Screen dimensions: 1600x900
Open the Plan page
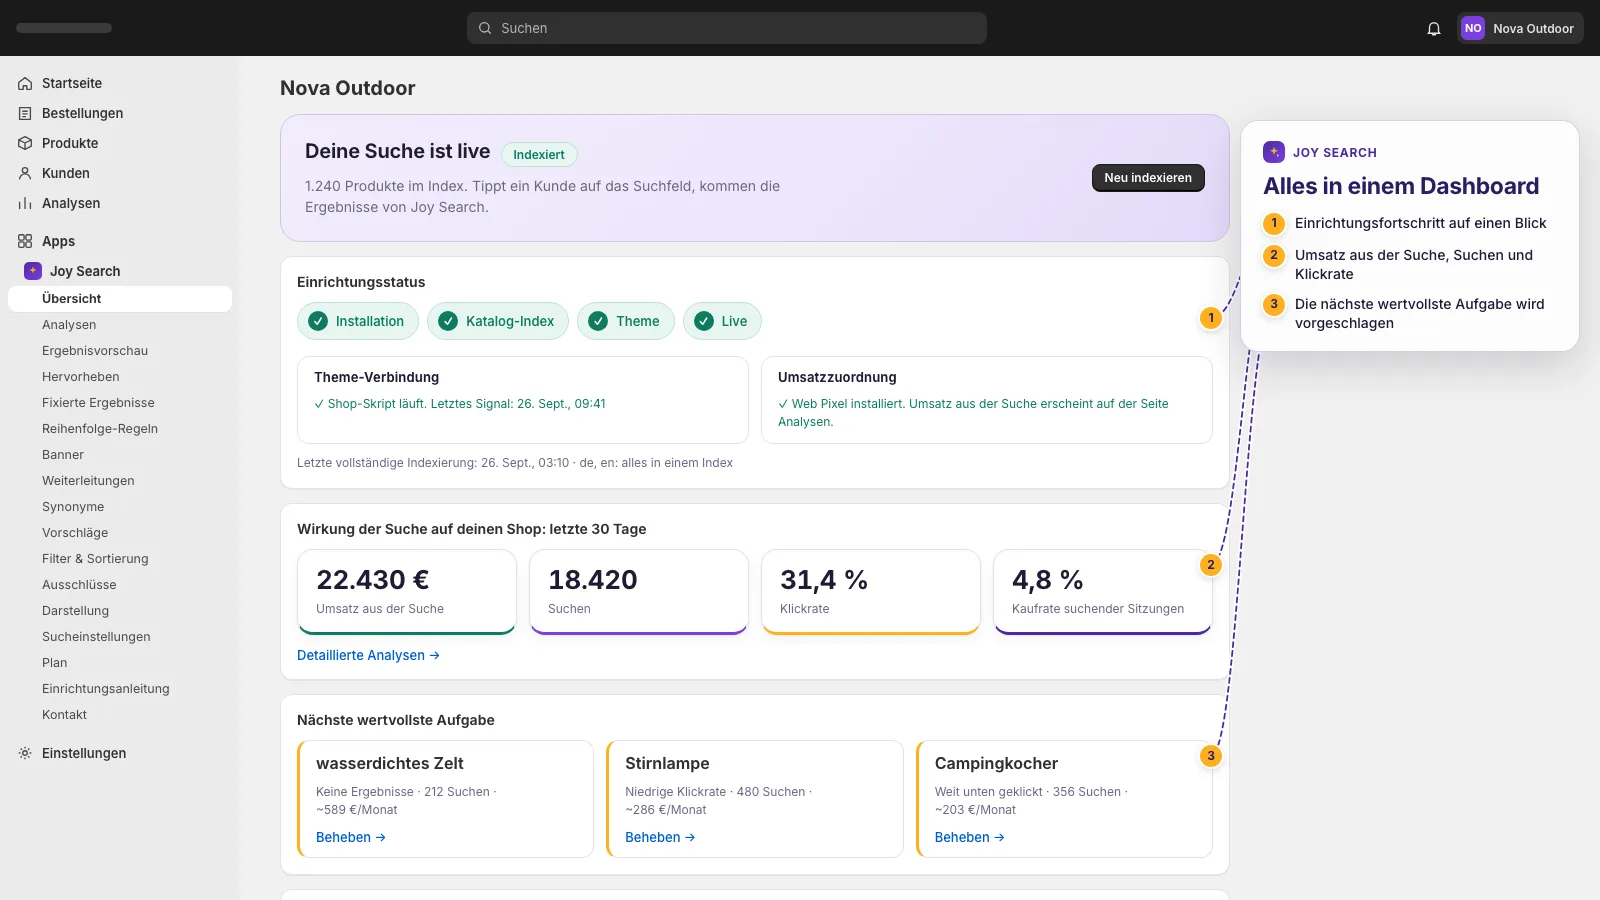pos(120,663)
